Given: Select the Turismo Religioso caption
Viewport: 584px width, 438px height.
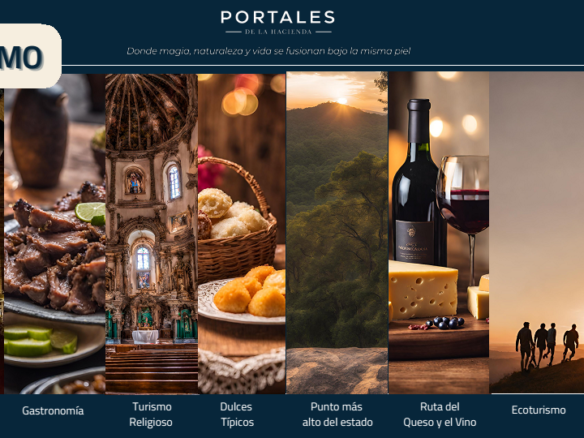Looking at the screenshot, I should 151,414.
